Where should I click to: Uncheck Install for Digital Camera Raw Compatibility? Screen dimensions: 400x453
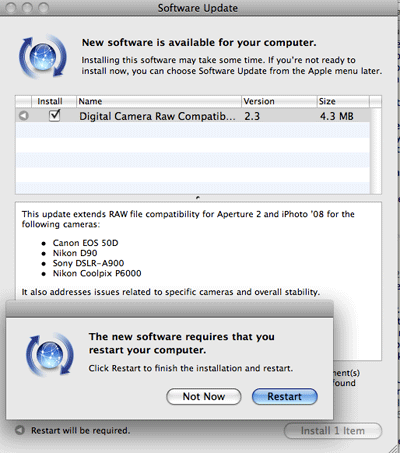click(54, 115)
